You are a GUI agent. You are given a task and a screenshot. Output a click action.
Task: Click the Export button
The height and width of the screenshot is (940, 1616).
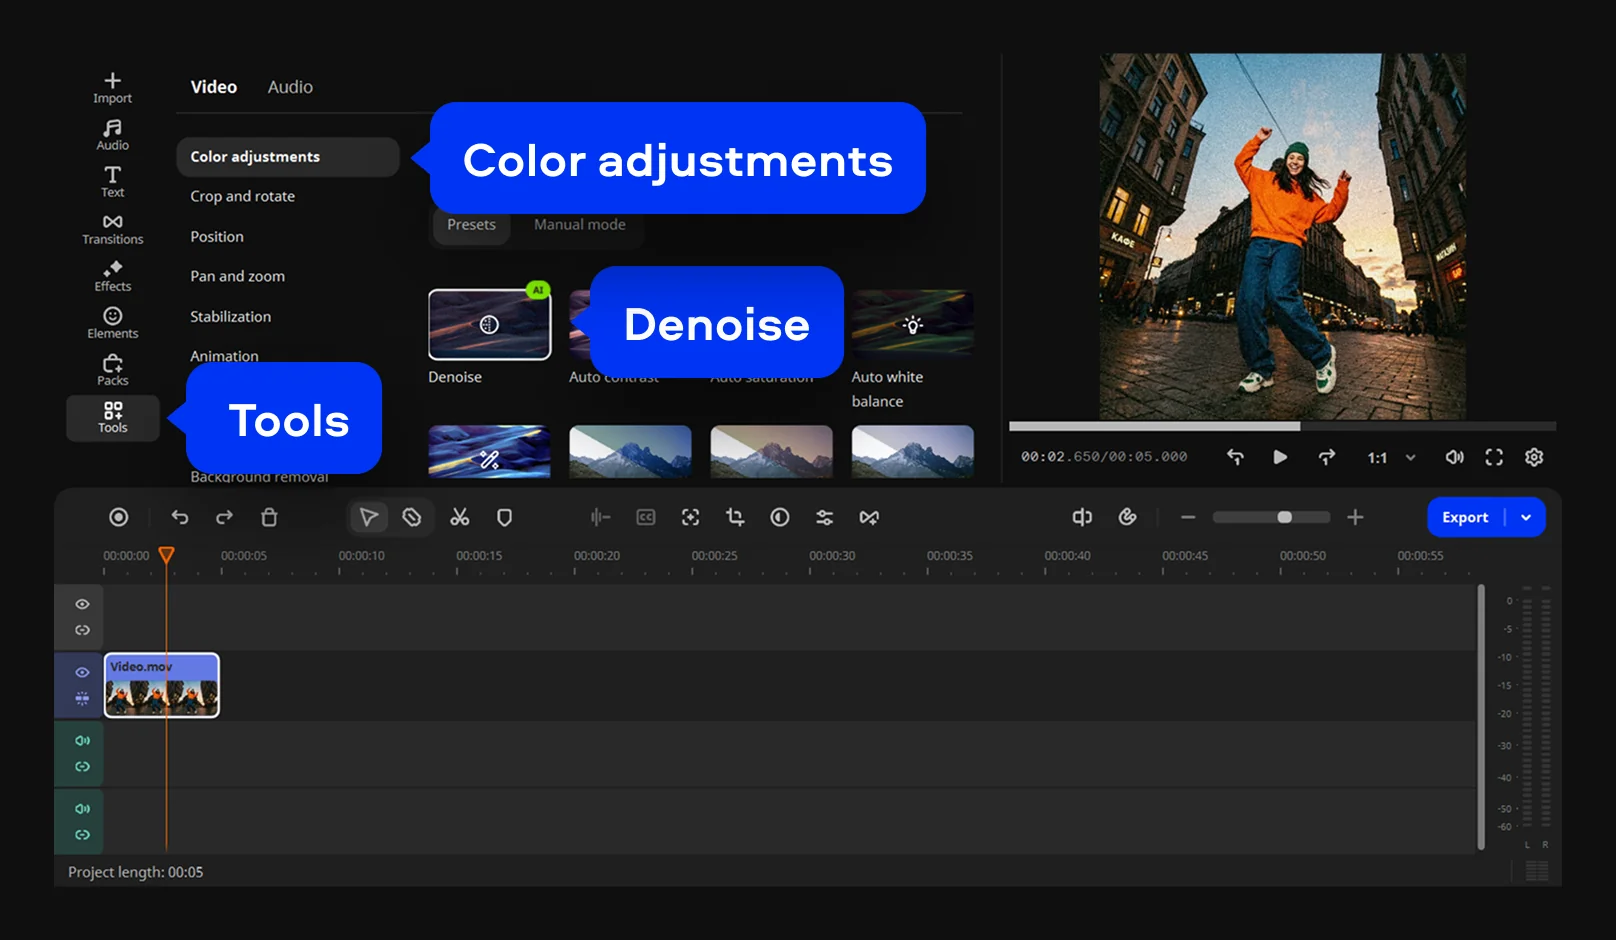coord(1465,517)
